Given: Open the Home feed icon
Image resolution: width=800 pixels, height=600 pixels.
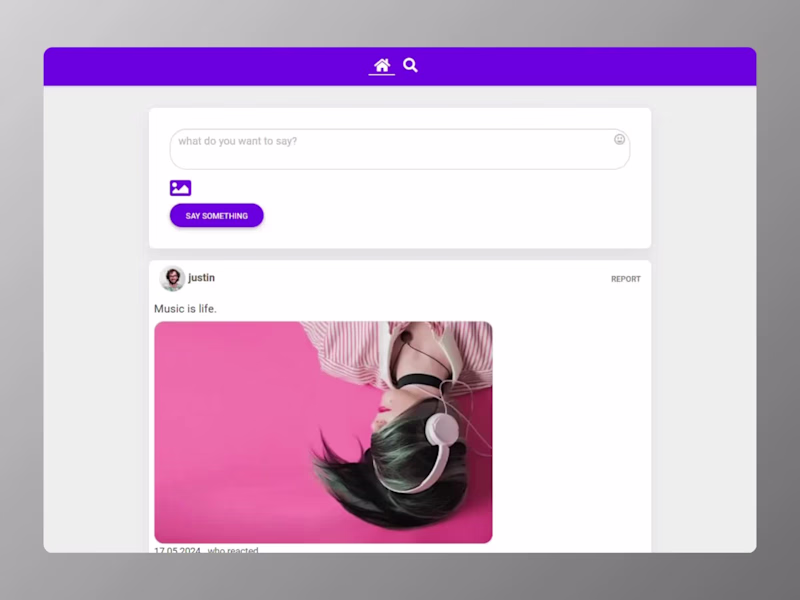Looking at the screenshot, I should tap(382, 65).
